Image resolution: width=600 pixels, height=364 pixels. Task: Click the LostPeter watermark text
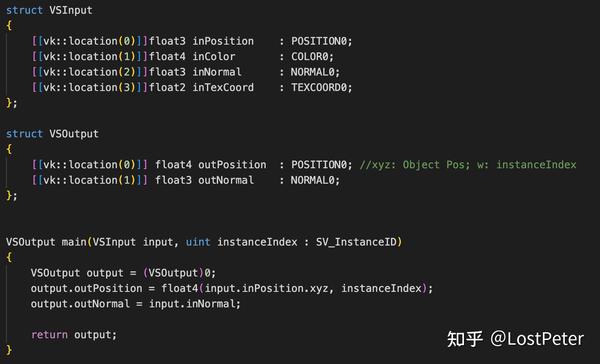pos(536,339)
